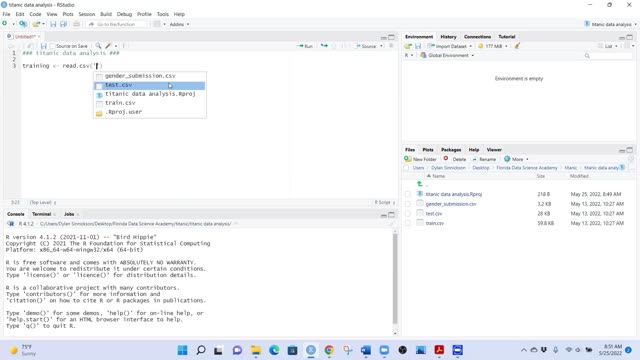640x360 pixels.
Task: Open taskbar Search magnifier
Action: [x=201, y=350]
